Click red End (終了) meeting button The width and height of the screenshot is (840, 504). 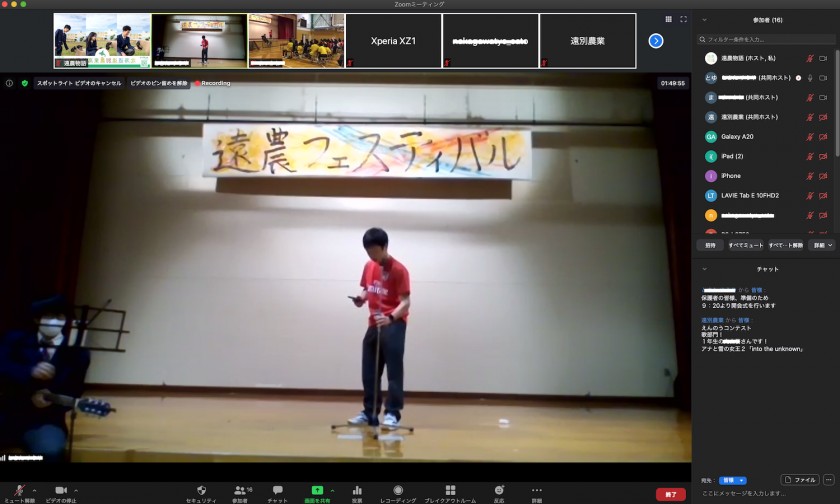coord(671,494)
